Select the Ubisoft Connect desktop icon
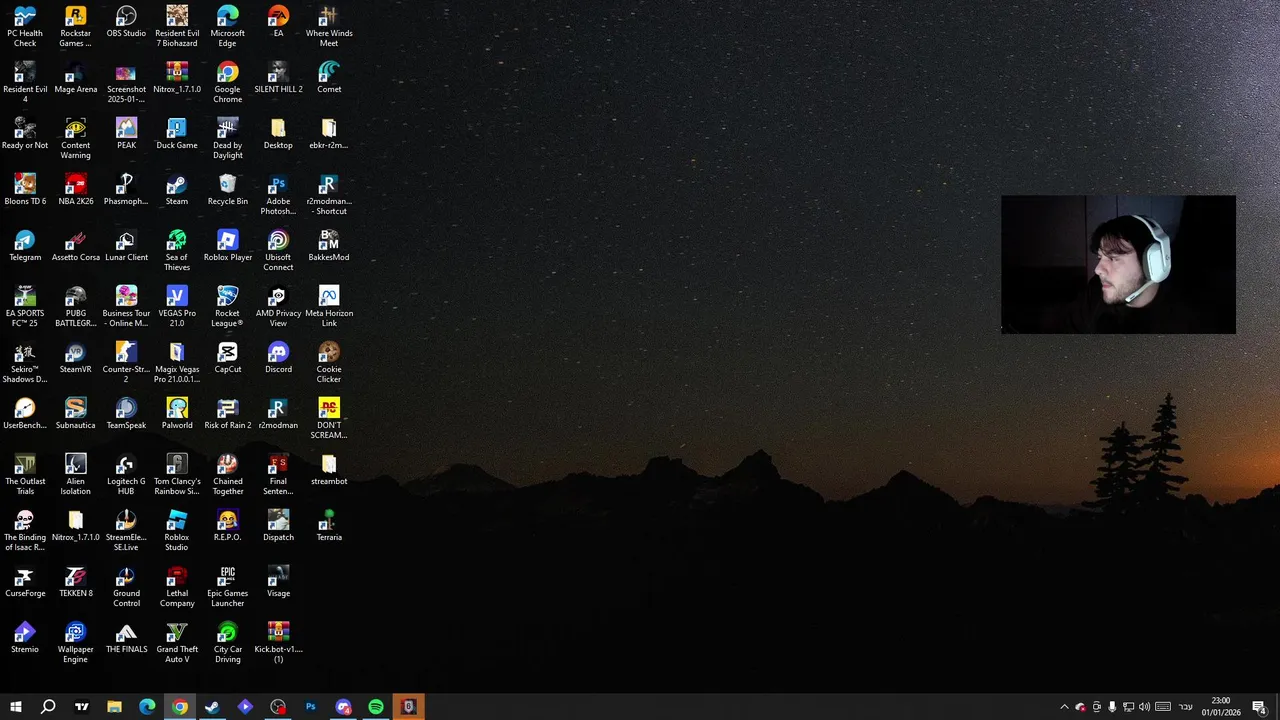This screenshot has width=1280, height=720. (x=278, y=250)
